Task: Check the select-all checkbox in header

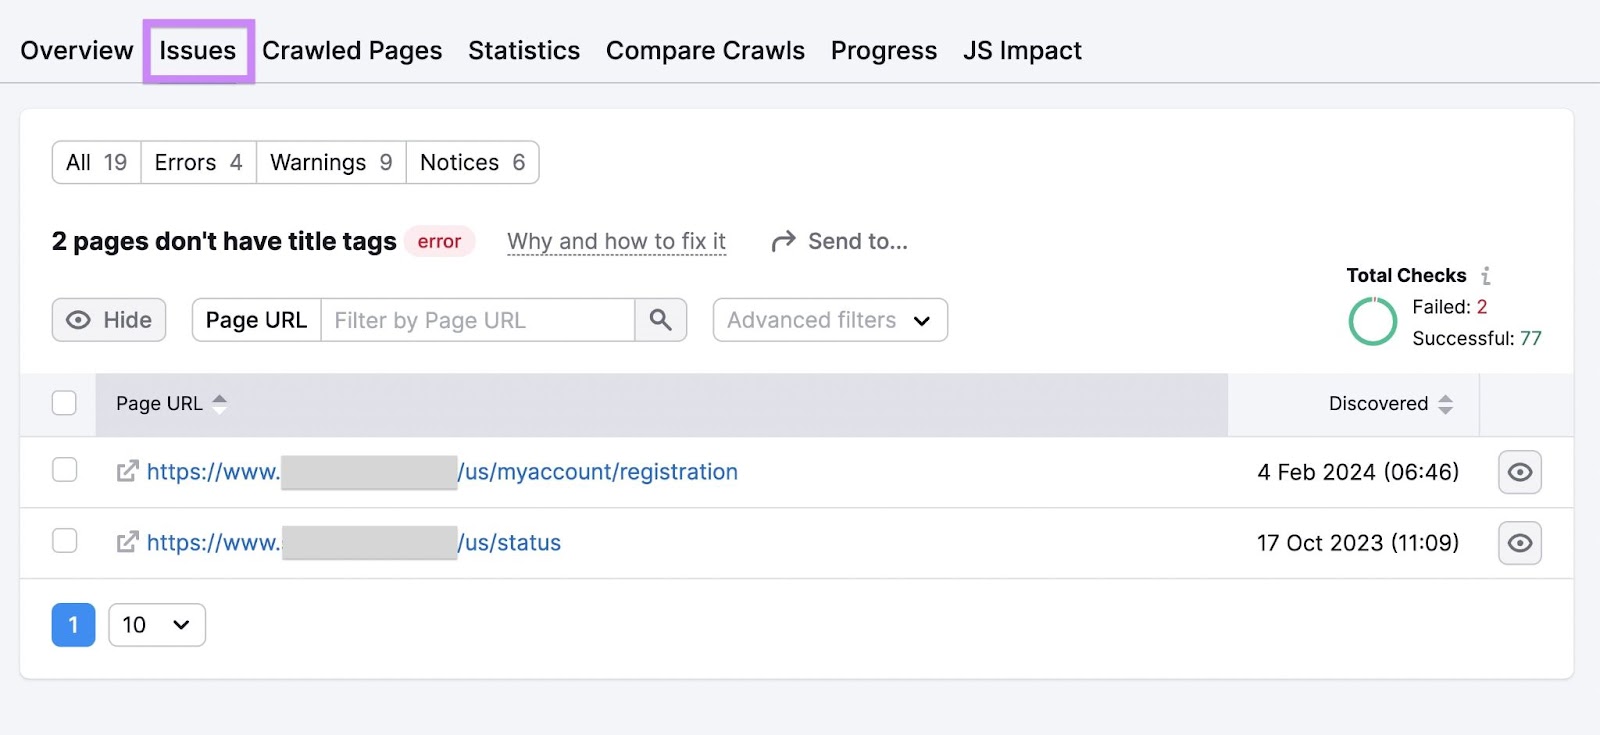Action: tap(64, 403)
